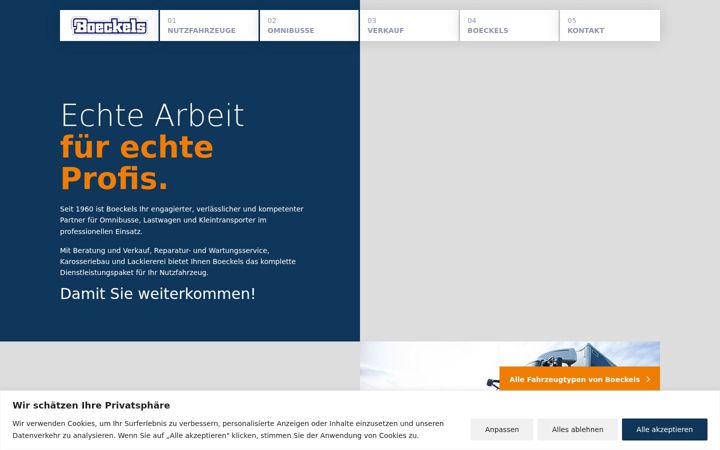Click the paragraph starting 'Seit 1960 ist Boeckels'

182,220
